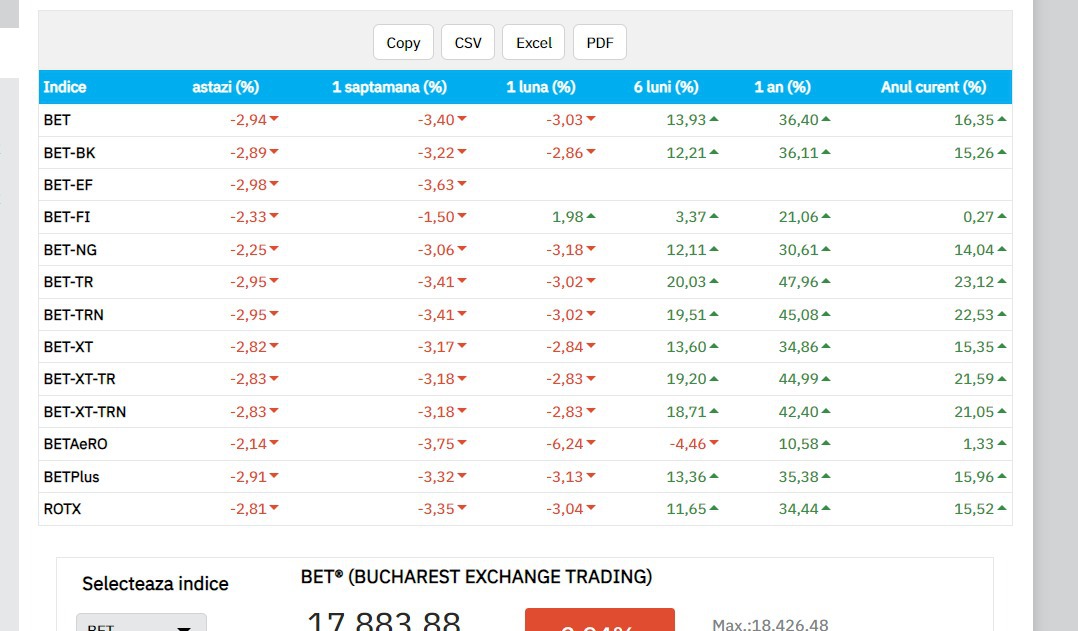Click green up arrow beside BET-BK 6 luni value
The height and width of the screenshot is (631, 1078).
coord(714,153)
